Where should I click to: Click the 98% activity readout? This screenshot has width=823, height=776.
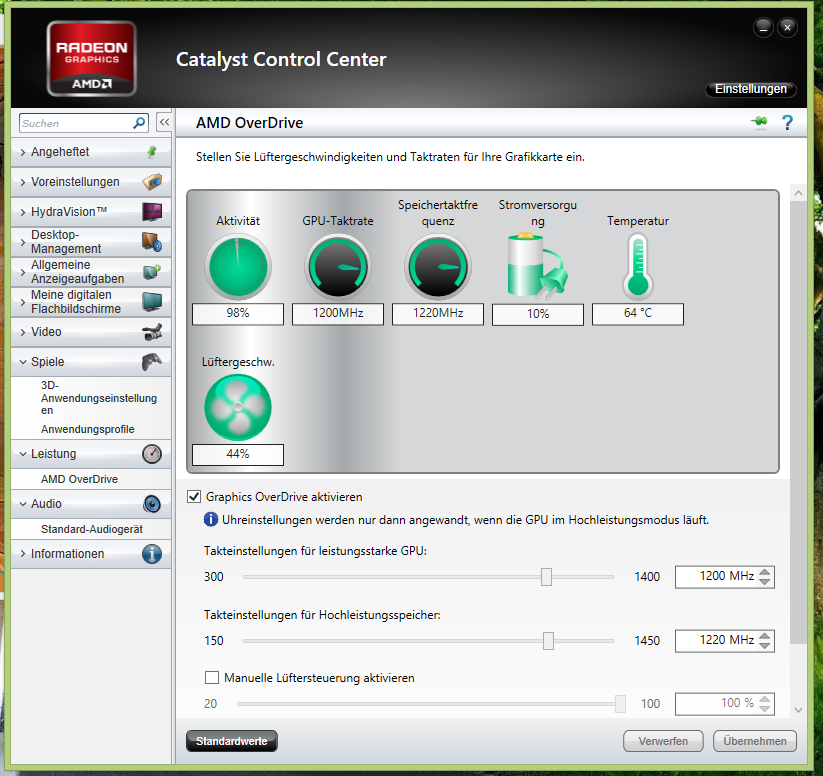click(x=238, y=313)
